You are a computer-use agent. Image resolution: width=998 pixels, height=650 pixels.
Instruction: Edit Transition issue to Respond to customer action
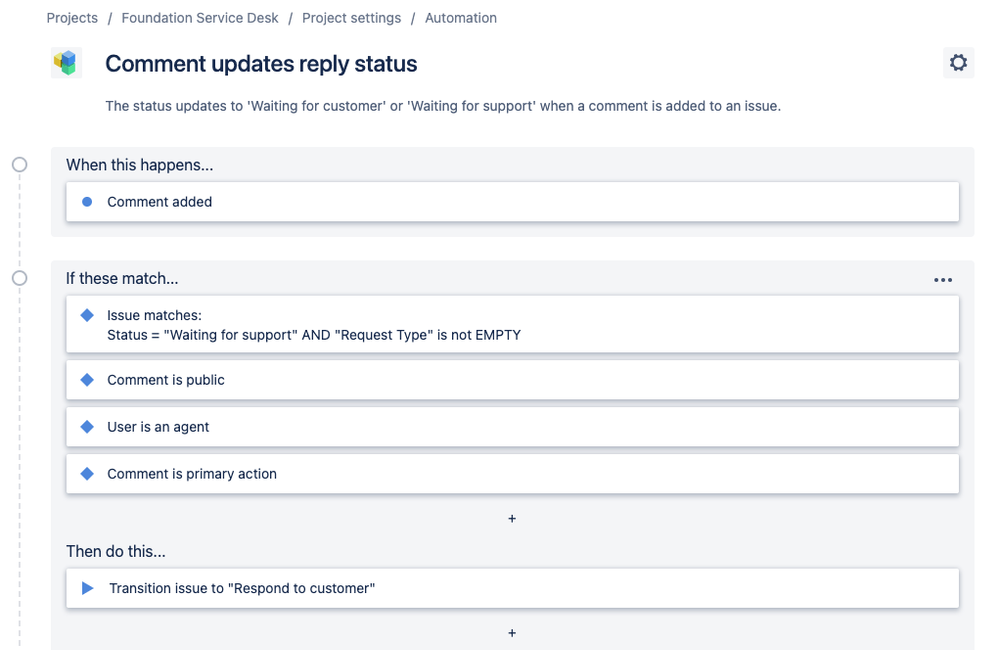pos(512,588)
